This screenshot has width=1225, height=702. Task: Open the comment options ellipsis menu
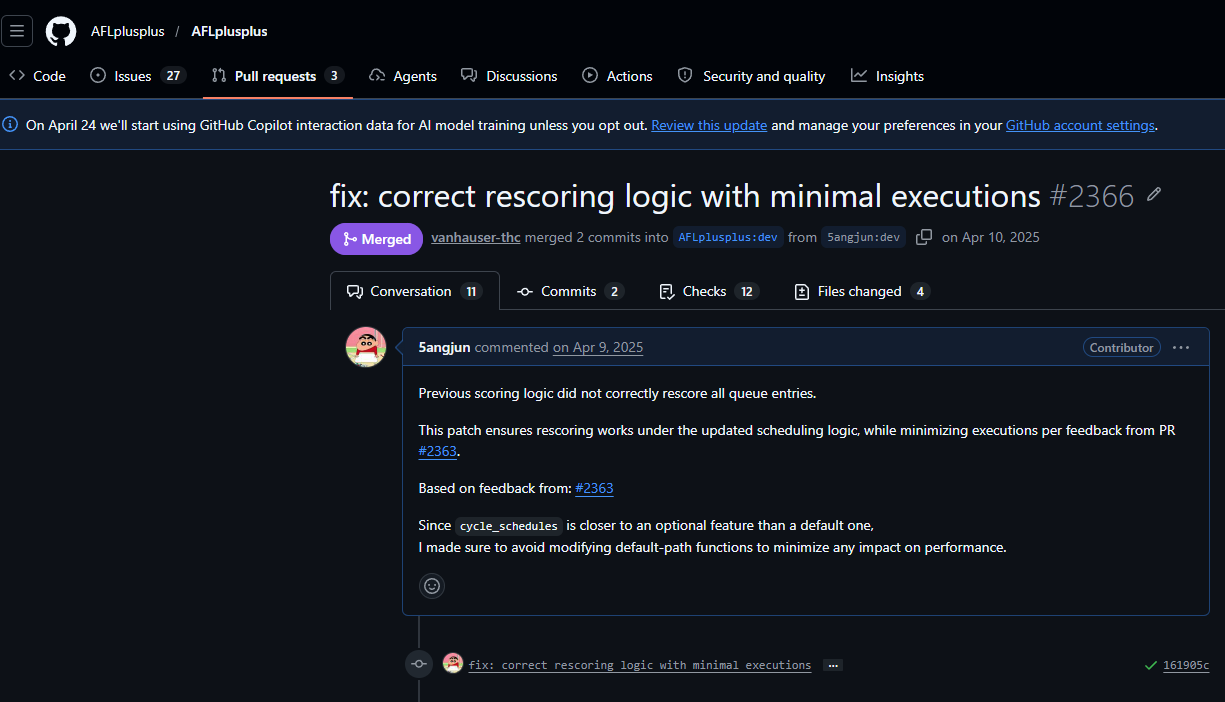(x=1181, y=347)
